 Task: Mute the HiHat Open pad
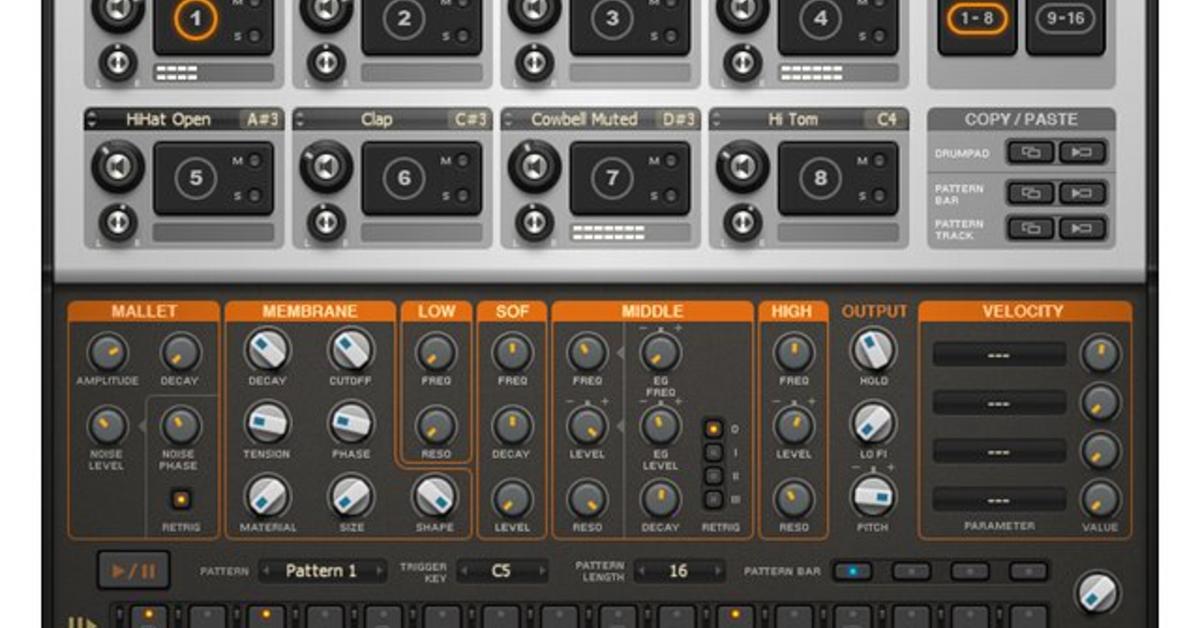pos(254,161)
